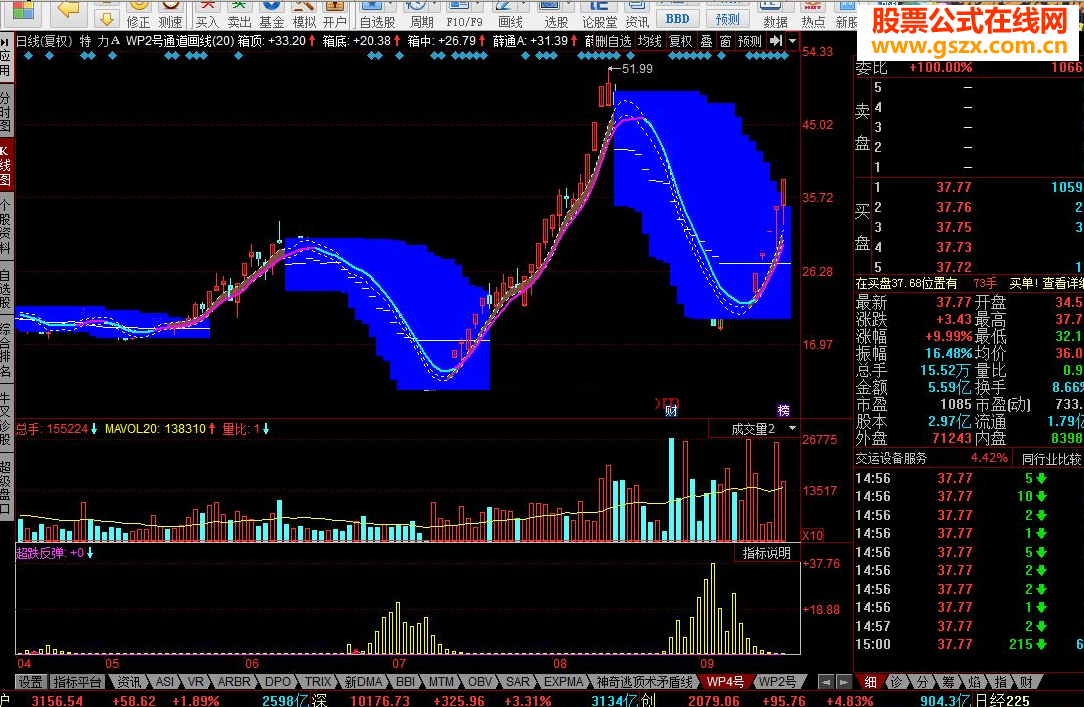Select the 画线 drawing tool icon
Viewport: 1084px width, 707px height.
click(510, 15)
